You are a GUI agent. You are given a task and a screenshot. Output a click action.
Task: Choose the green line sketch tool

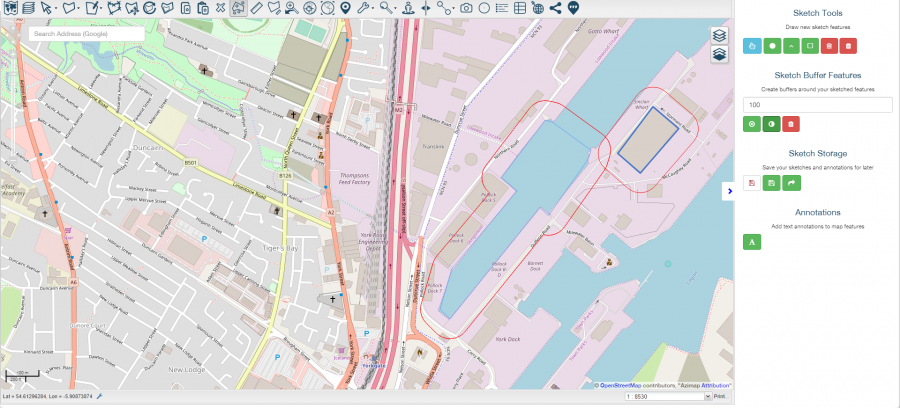tap(791, 46)
